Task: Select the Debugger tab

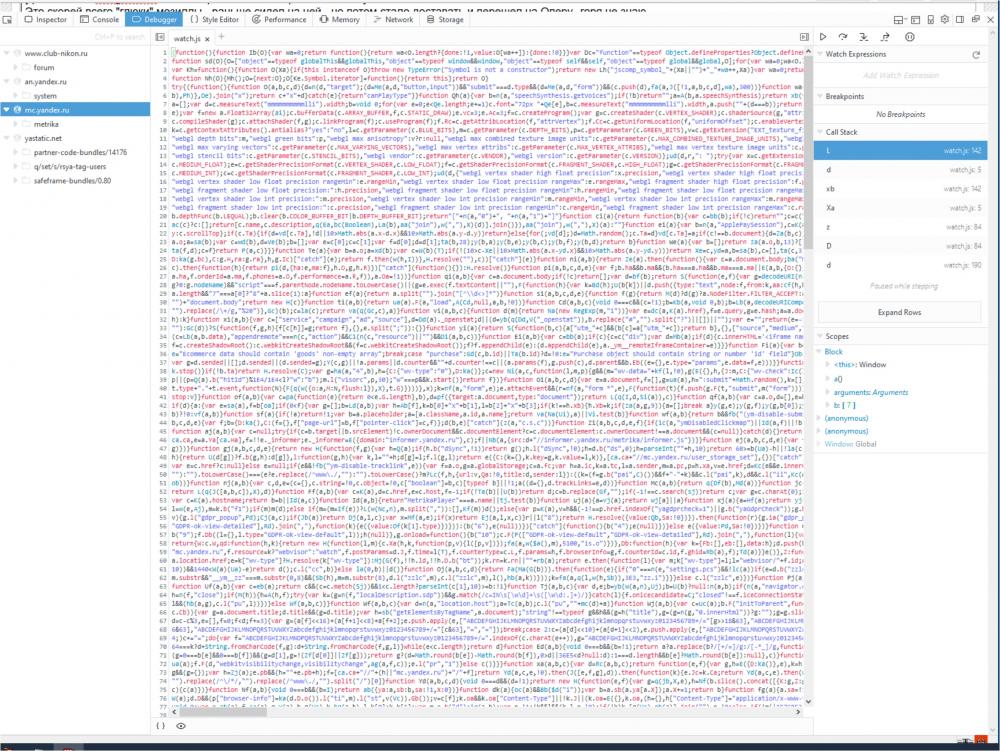Action: tap(154, 20)
